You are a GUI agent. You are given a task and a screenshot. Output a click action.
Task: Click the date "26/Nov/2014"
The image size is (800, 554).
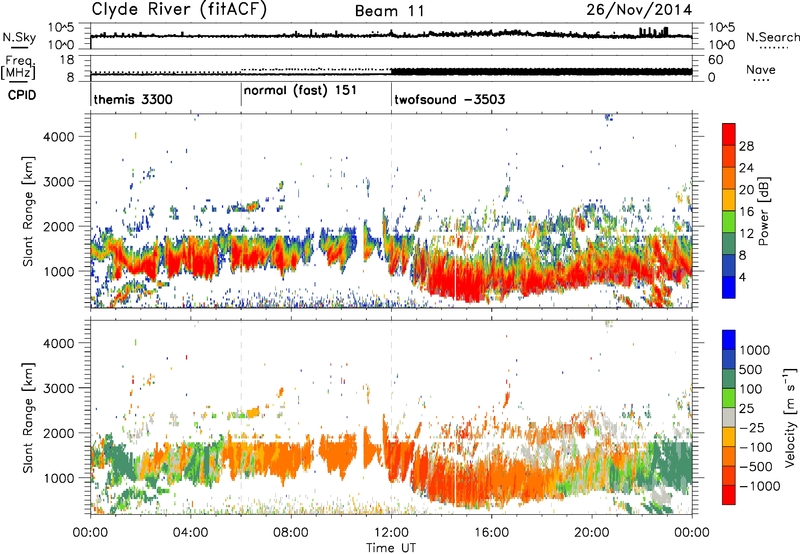click(639, 10)
